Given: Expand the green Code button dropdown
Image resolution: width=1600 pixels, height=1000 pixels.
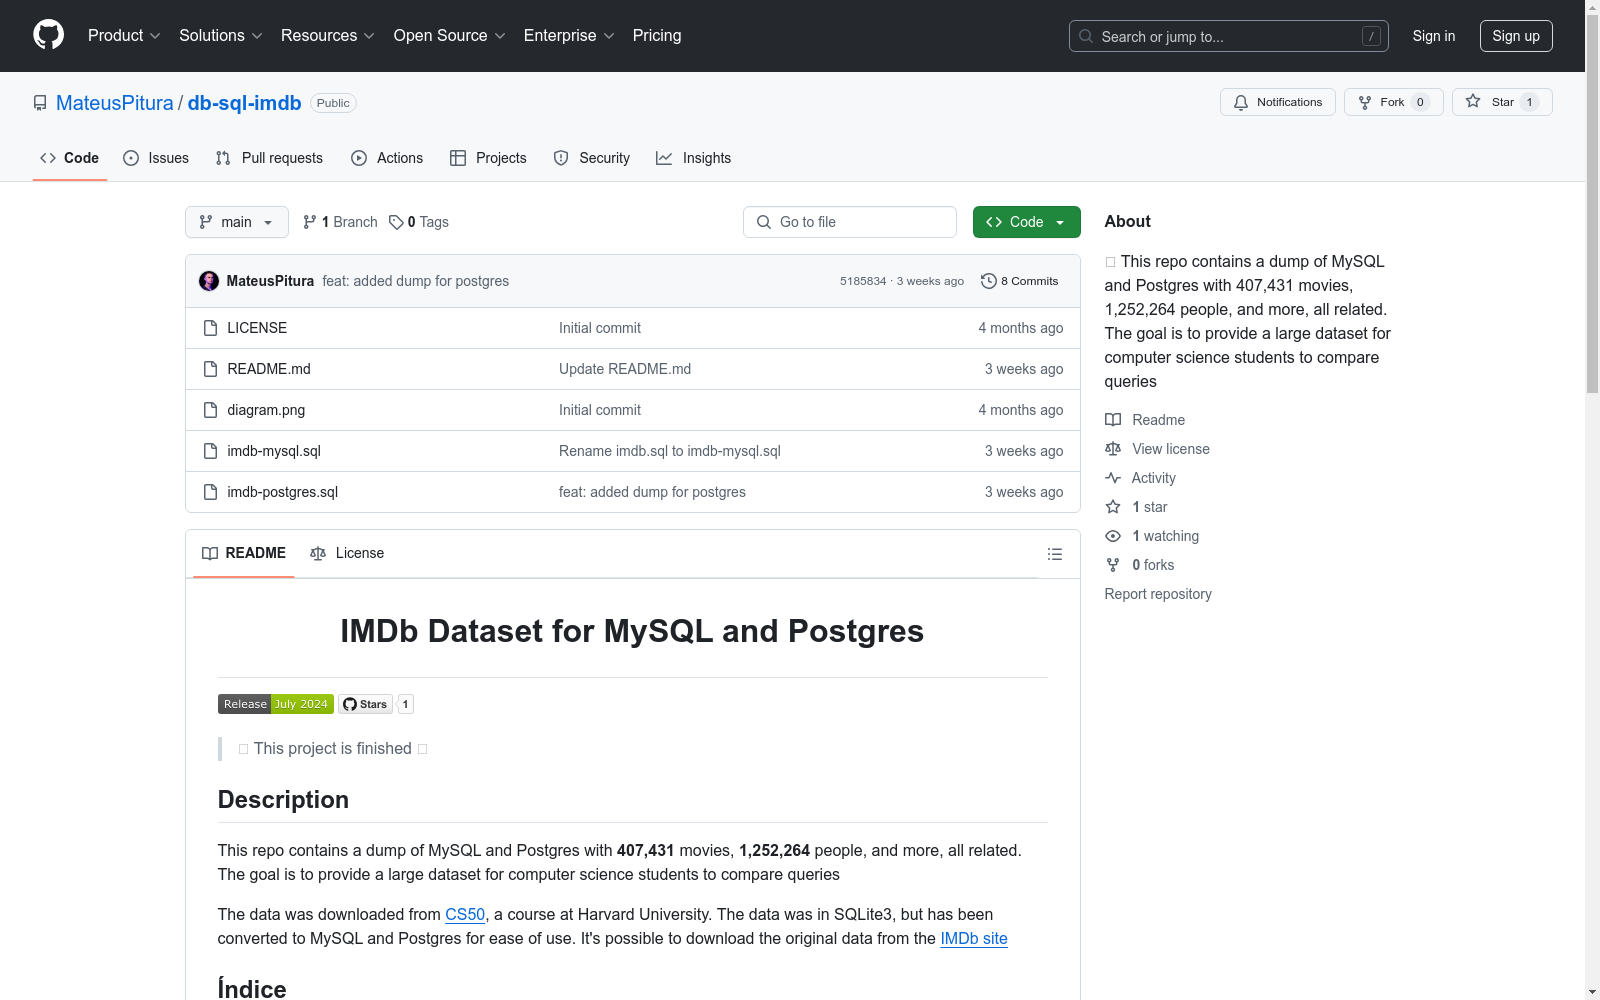Looking at the screenshot, I should coord(1058,221).
